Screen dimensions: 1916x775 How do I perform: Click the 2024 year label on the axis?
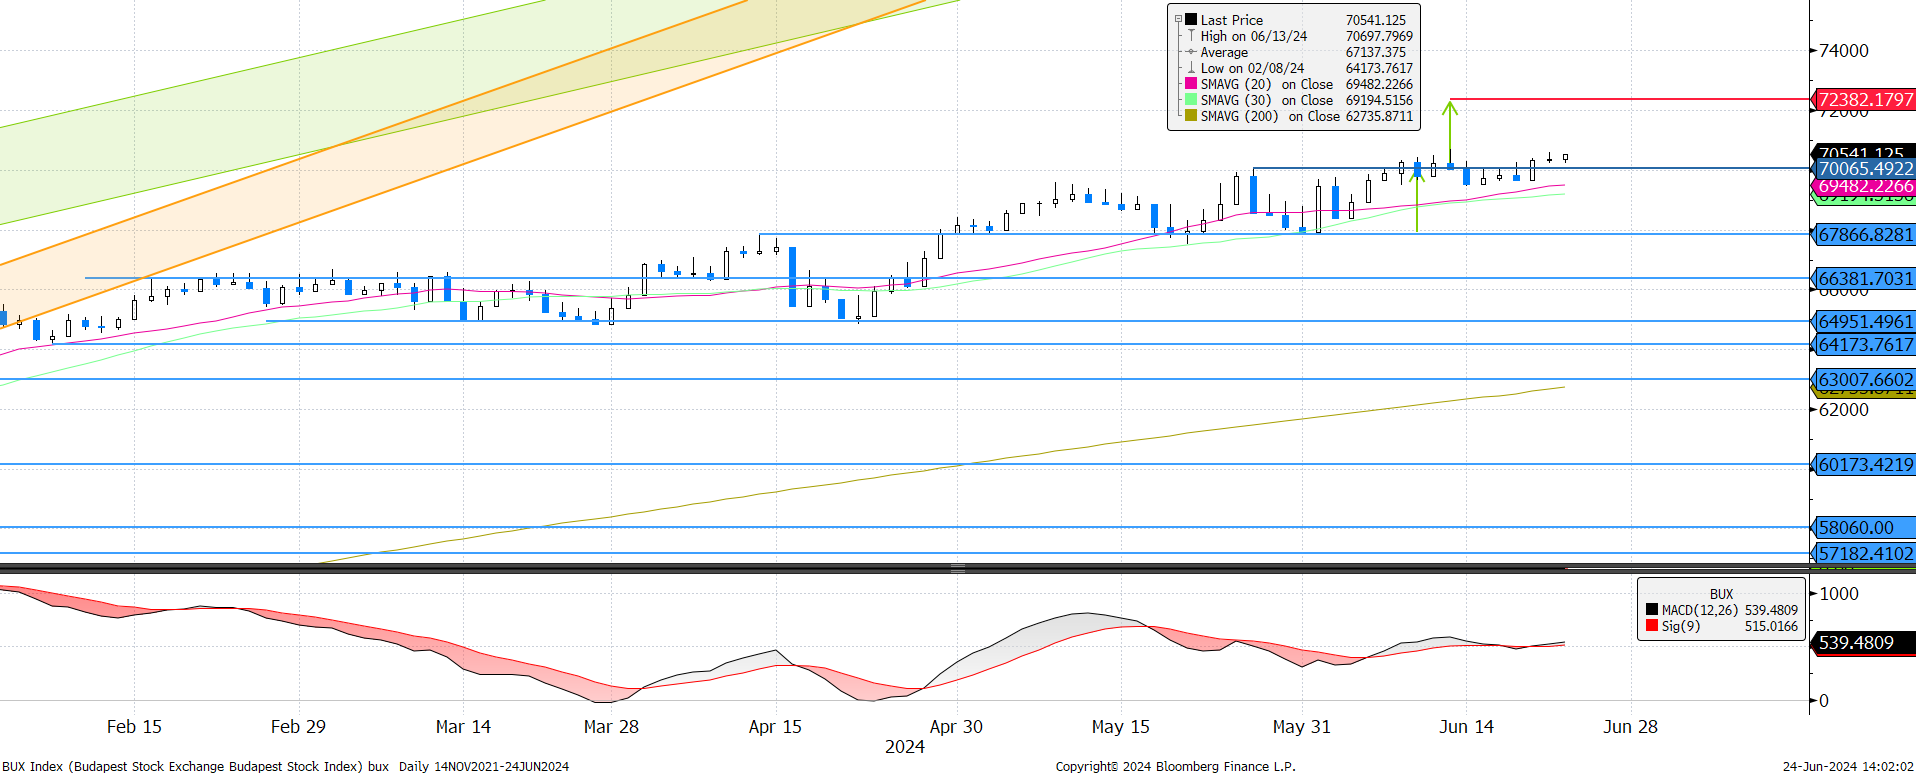click(905, 747)
